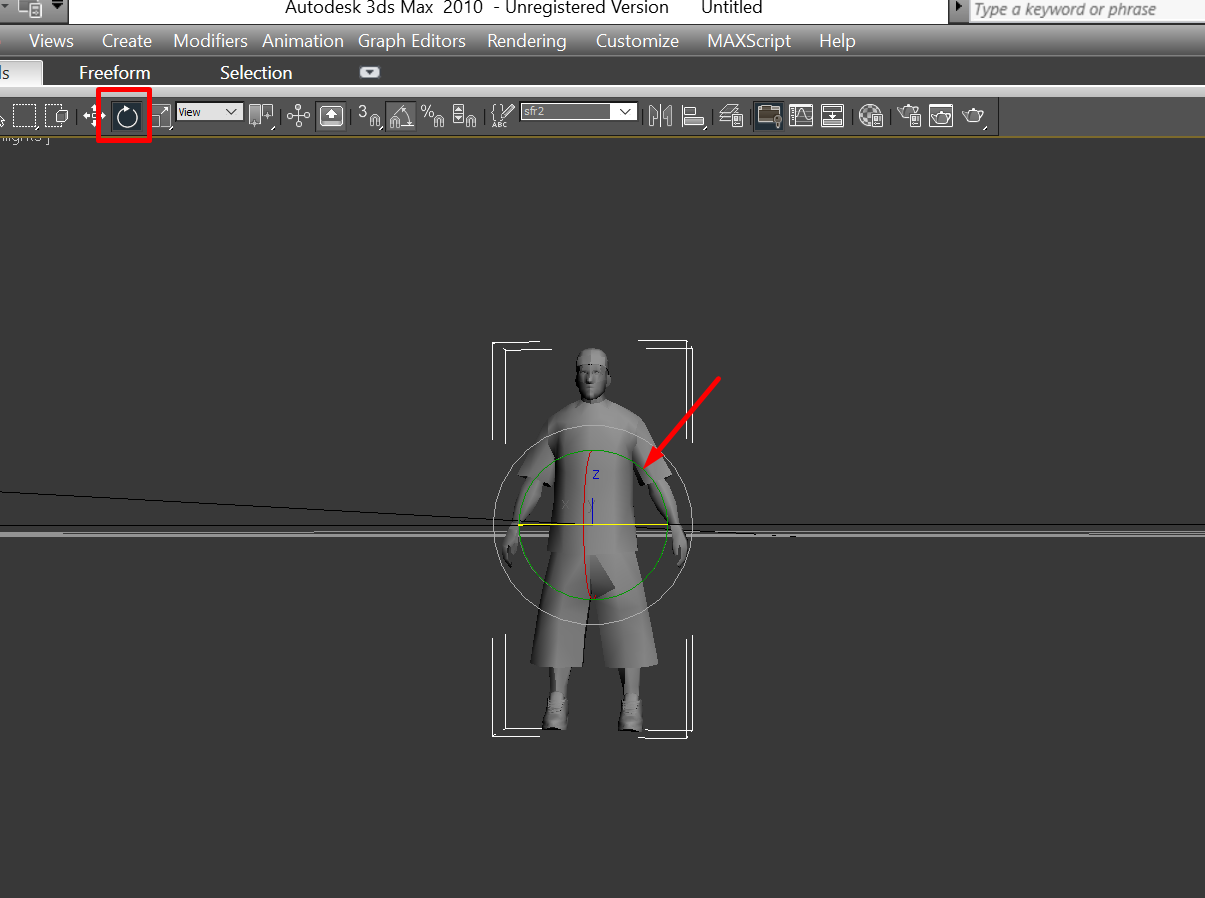Open the Curve Editor

[x=801, y=116]
